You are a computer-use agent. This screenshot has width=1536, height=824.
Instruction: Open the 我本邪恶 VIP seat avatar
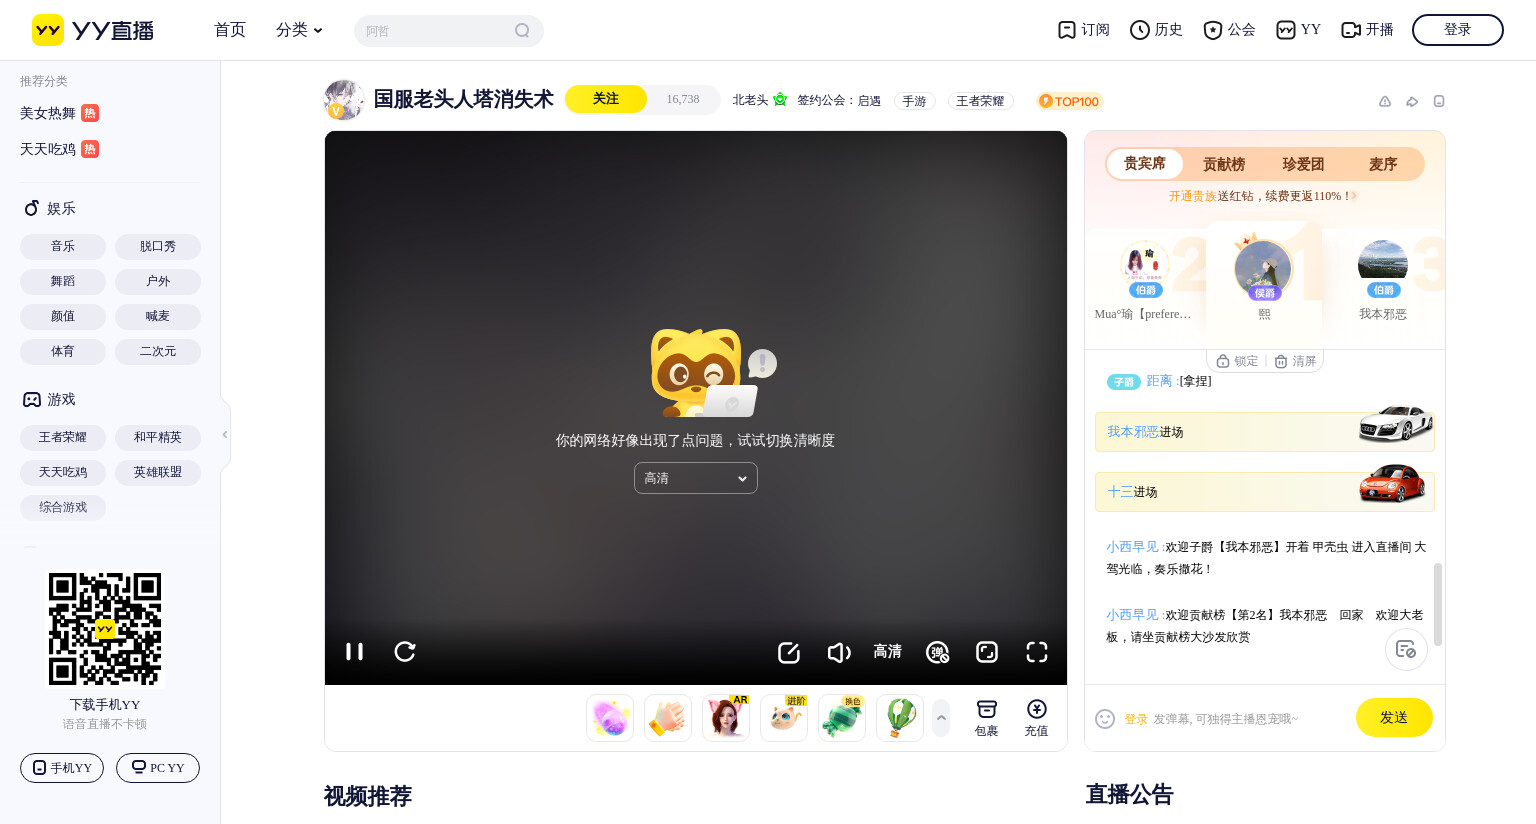1383,266
